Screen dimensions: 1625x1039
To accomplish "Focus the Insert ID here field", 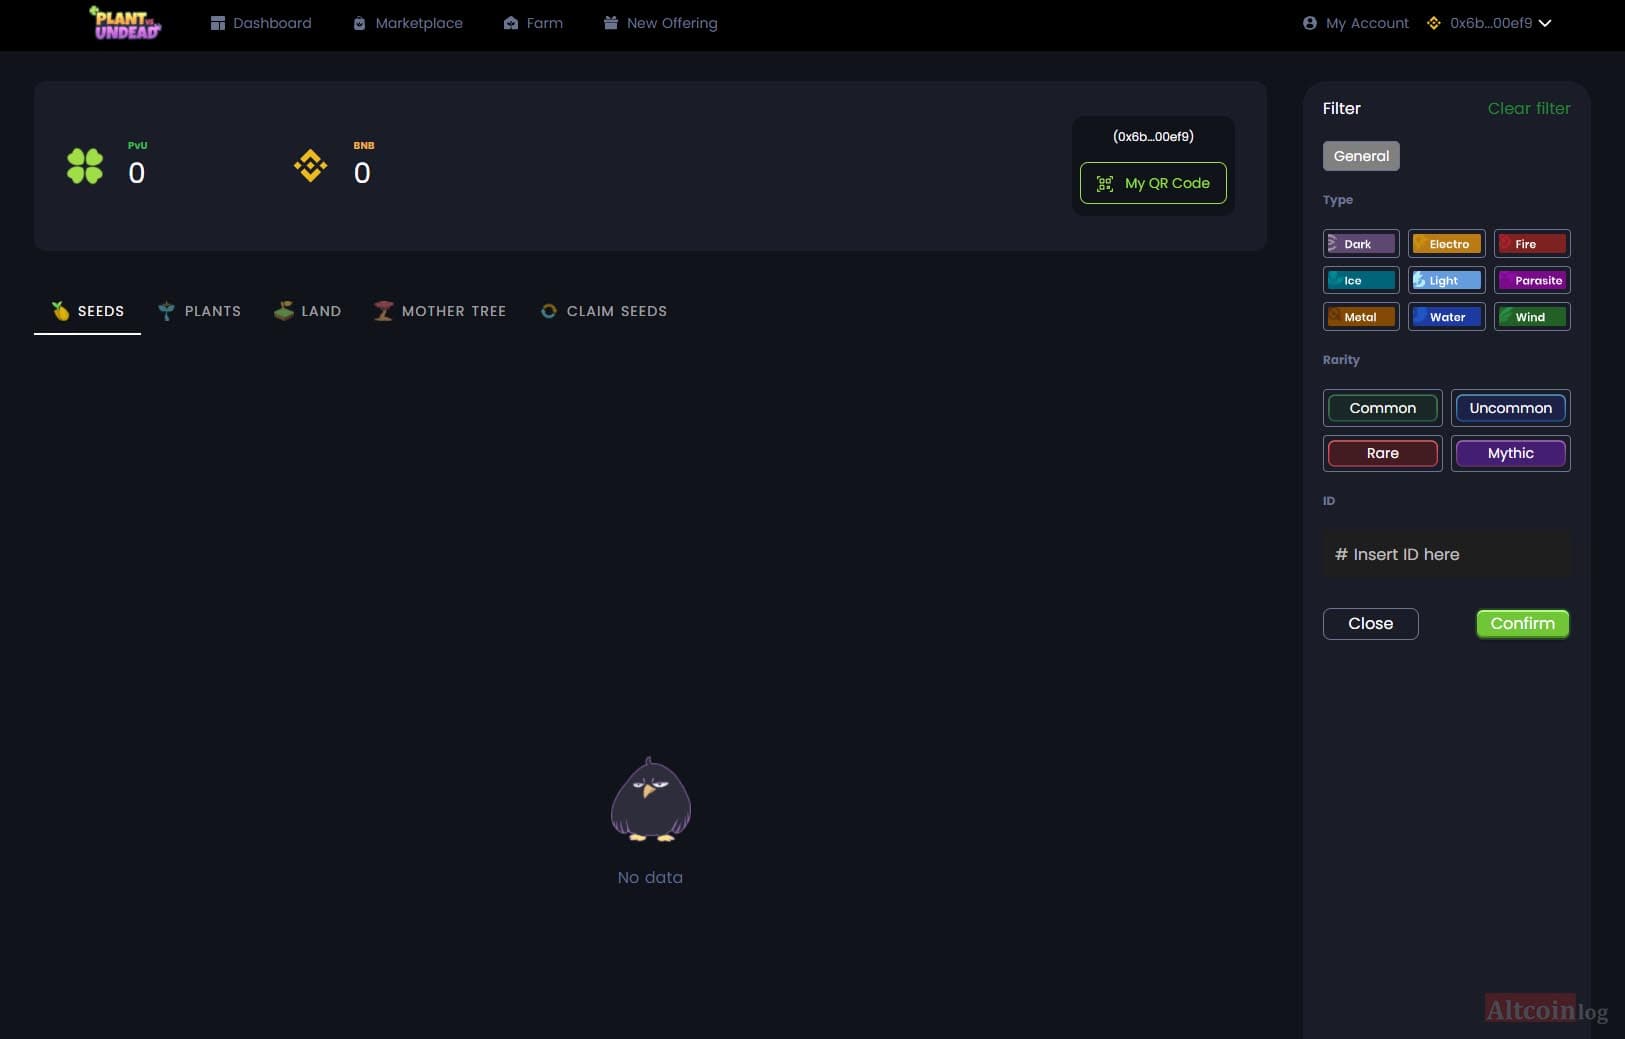I will coord(1447,554).
